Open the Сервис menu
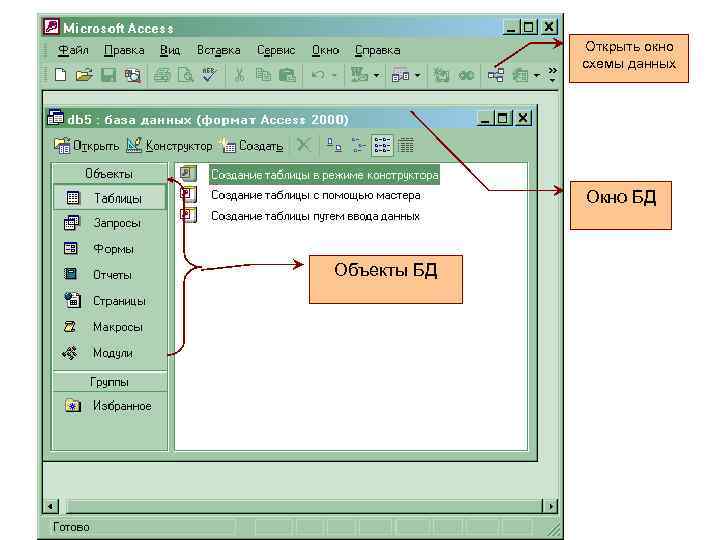 point(276,50)
